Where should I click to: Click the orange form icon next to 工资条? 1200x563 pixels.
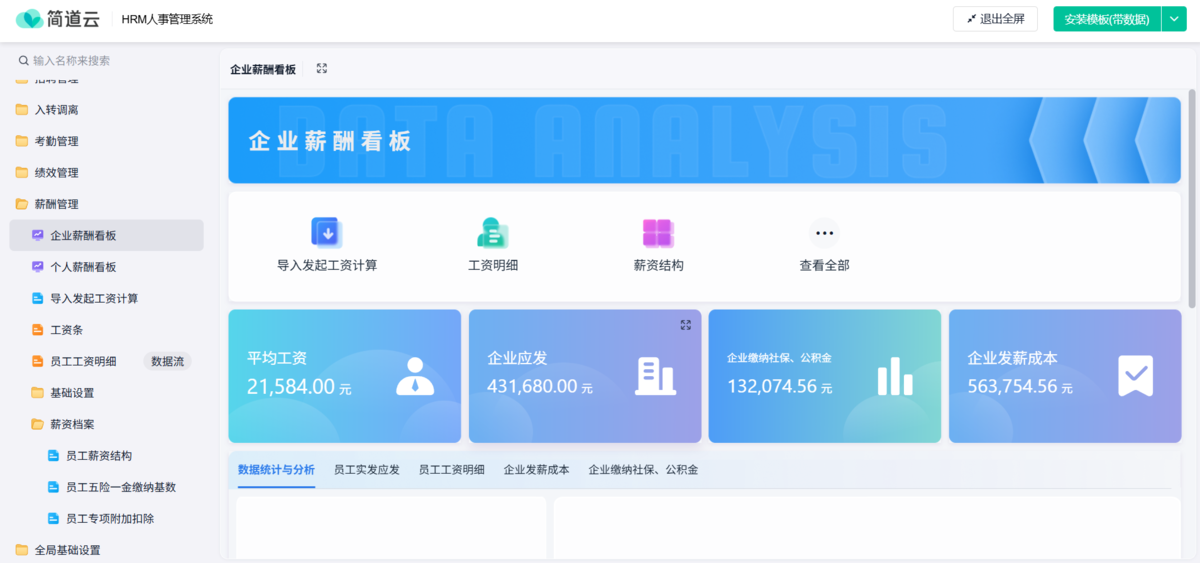click(38, 330)
